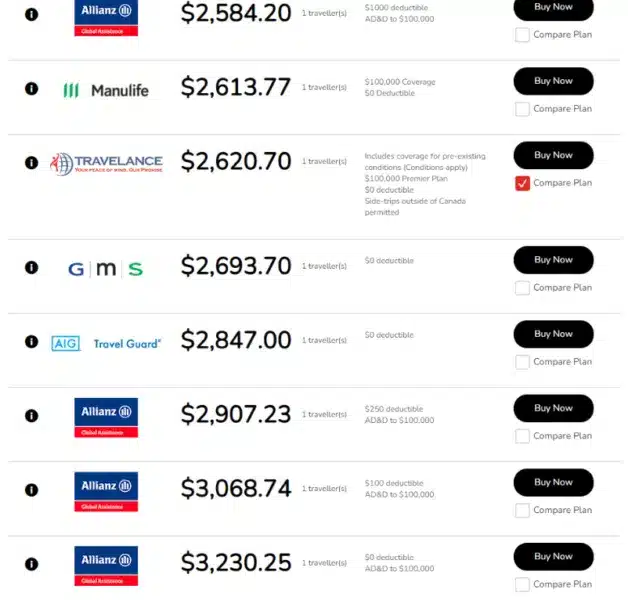
Task: Click the GMS logo
Action: point(106,268)
